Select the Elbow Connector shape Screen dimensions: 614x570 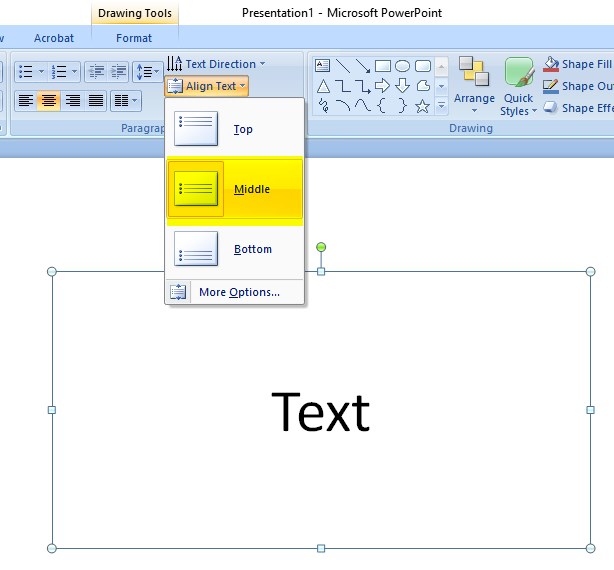click(343, 86)
